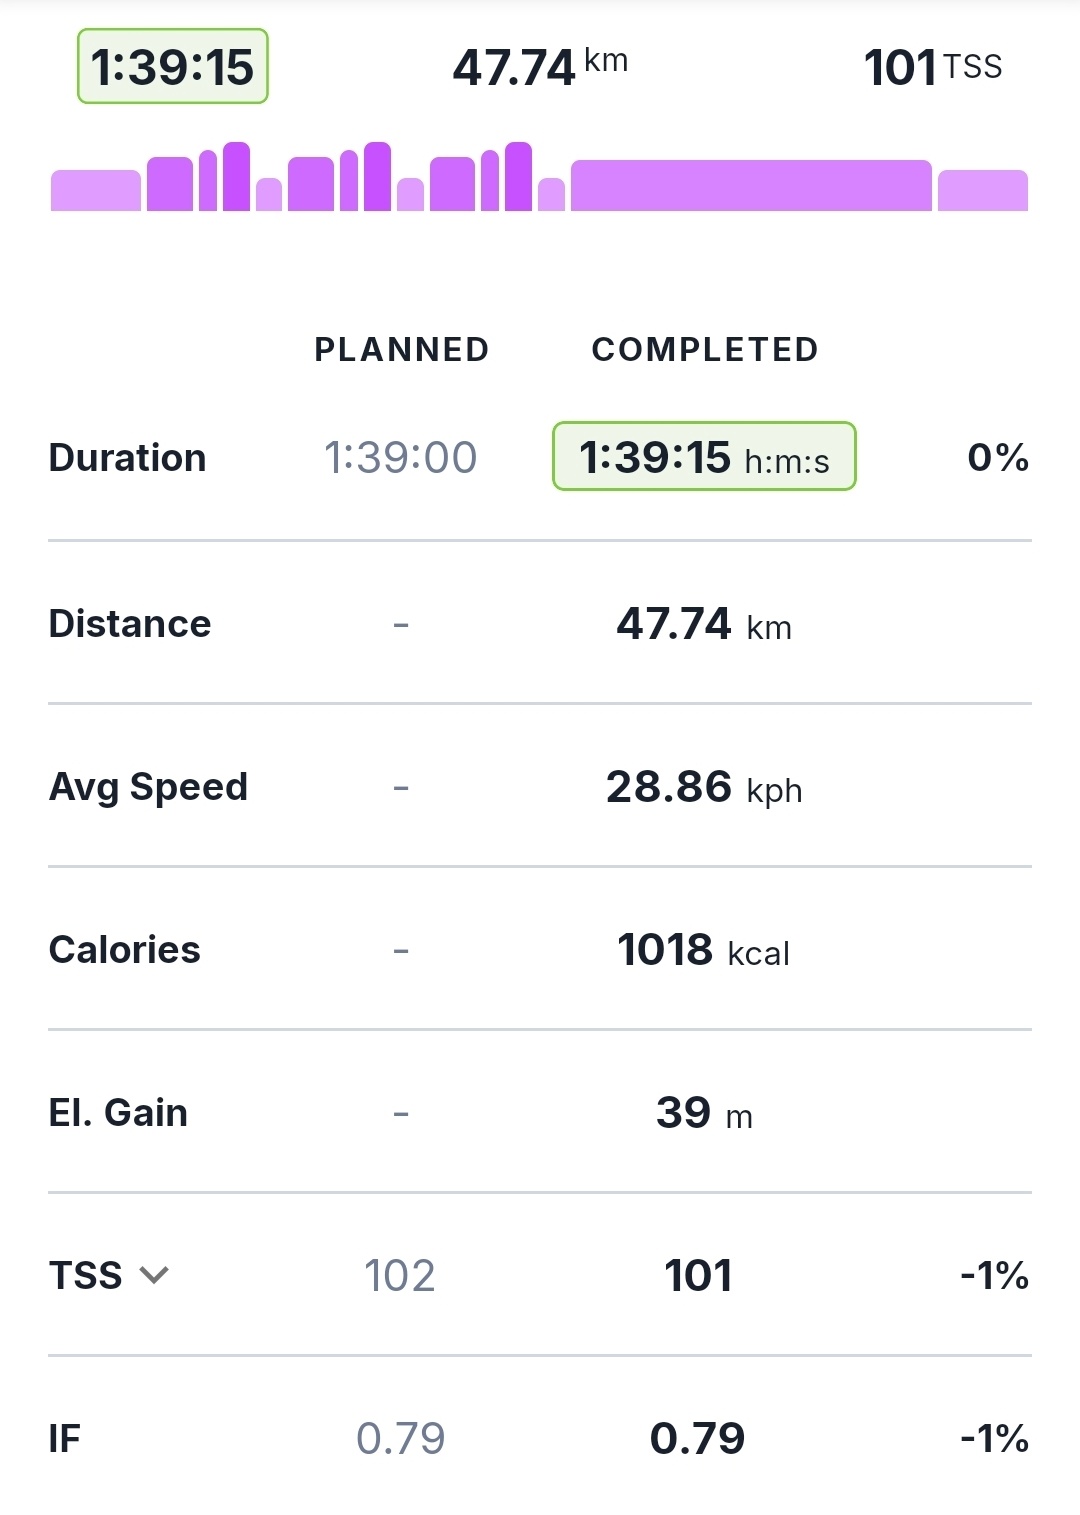
Task: Expand the TSS metric dropdown chevron
Action: click(x=154, y=1275)
